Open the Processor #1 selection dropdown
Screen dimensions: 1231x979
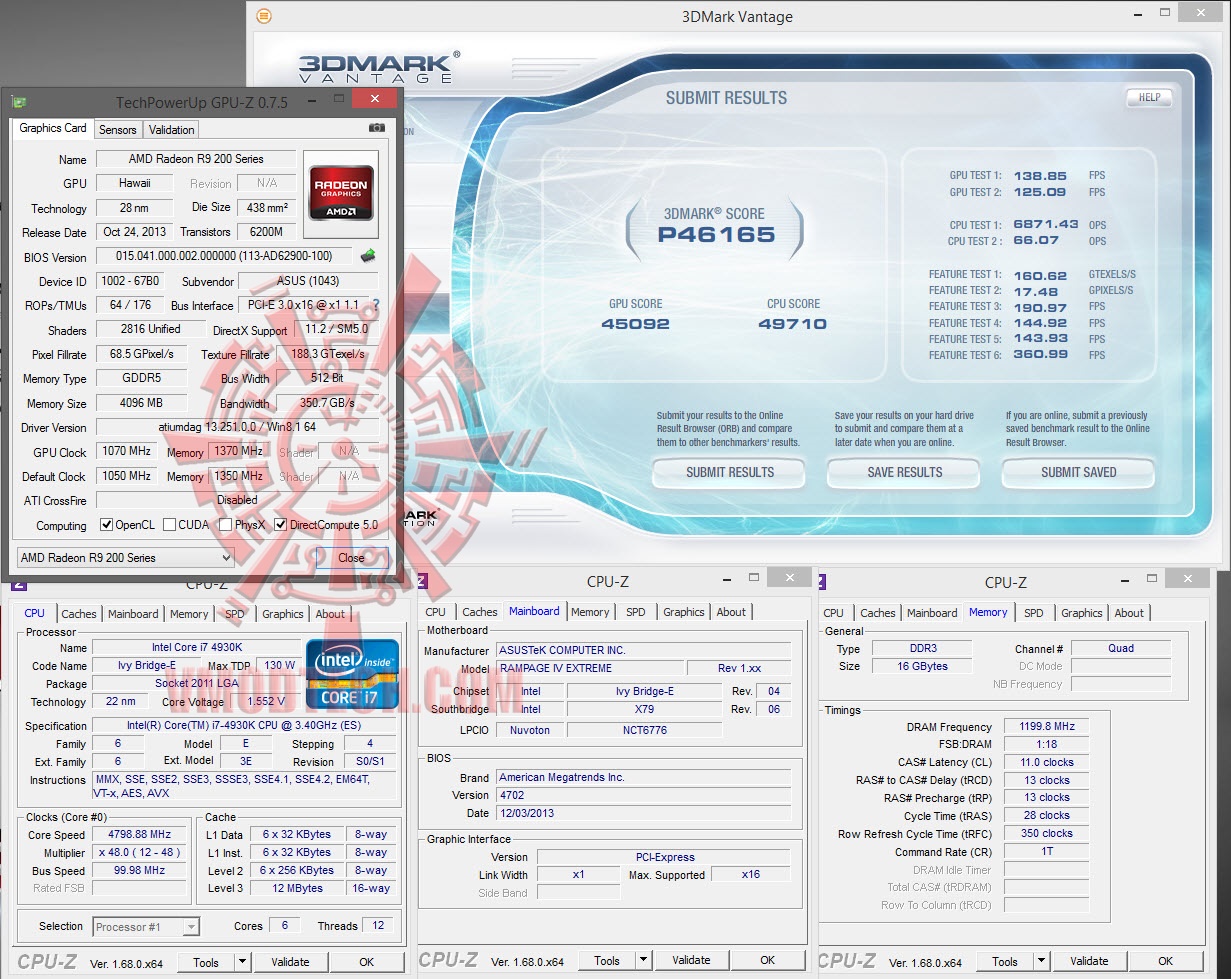(146, 927)
